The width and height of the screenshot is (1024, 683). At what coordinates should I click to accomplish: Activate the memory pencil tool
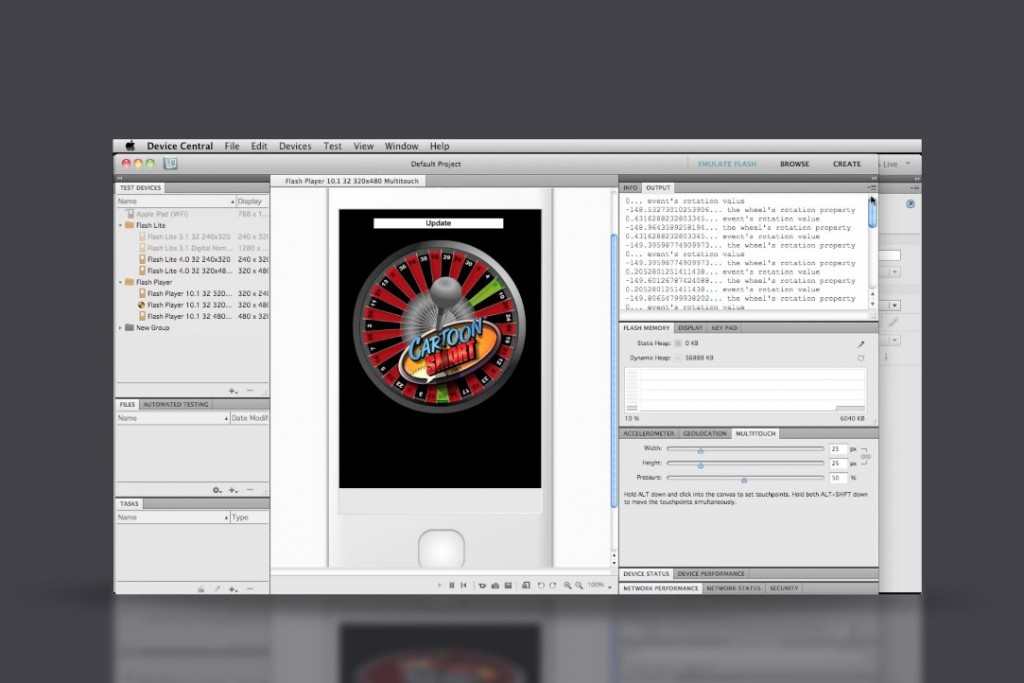pos(861,344)
